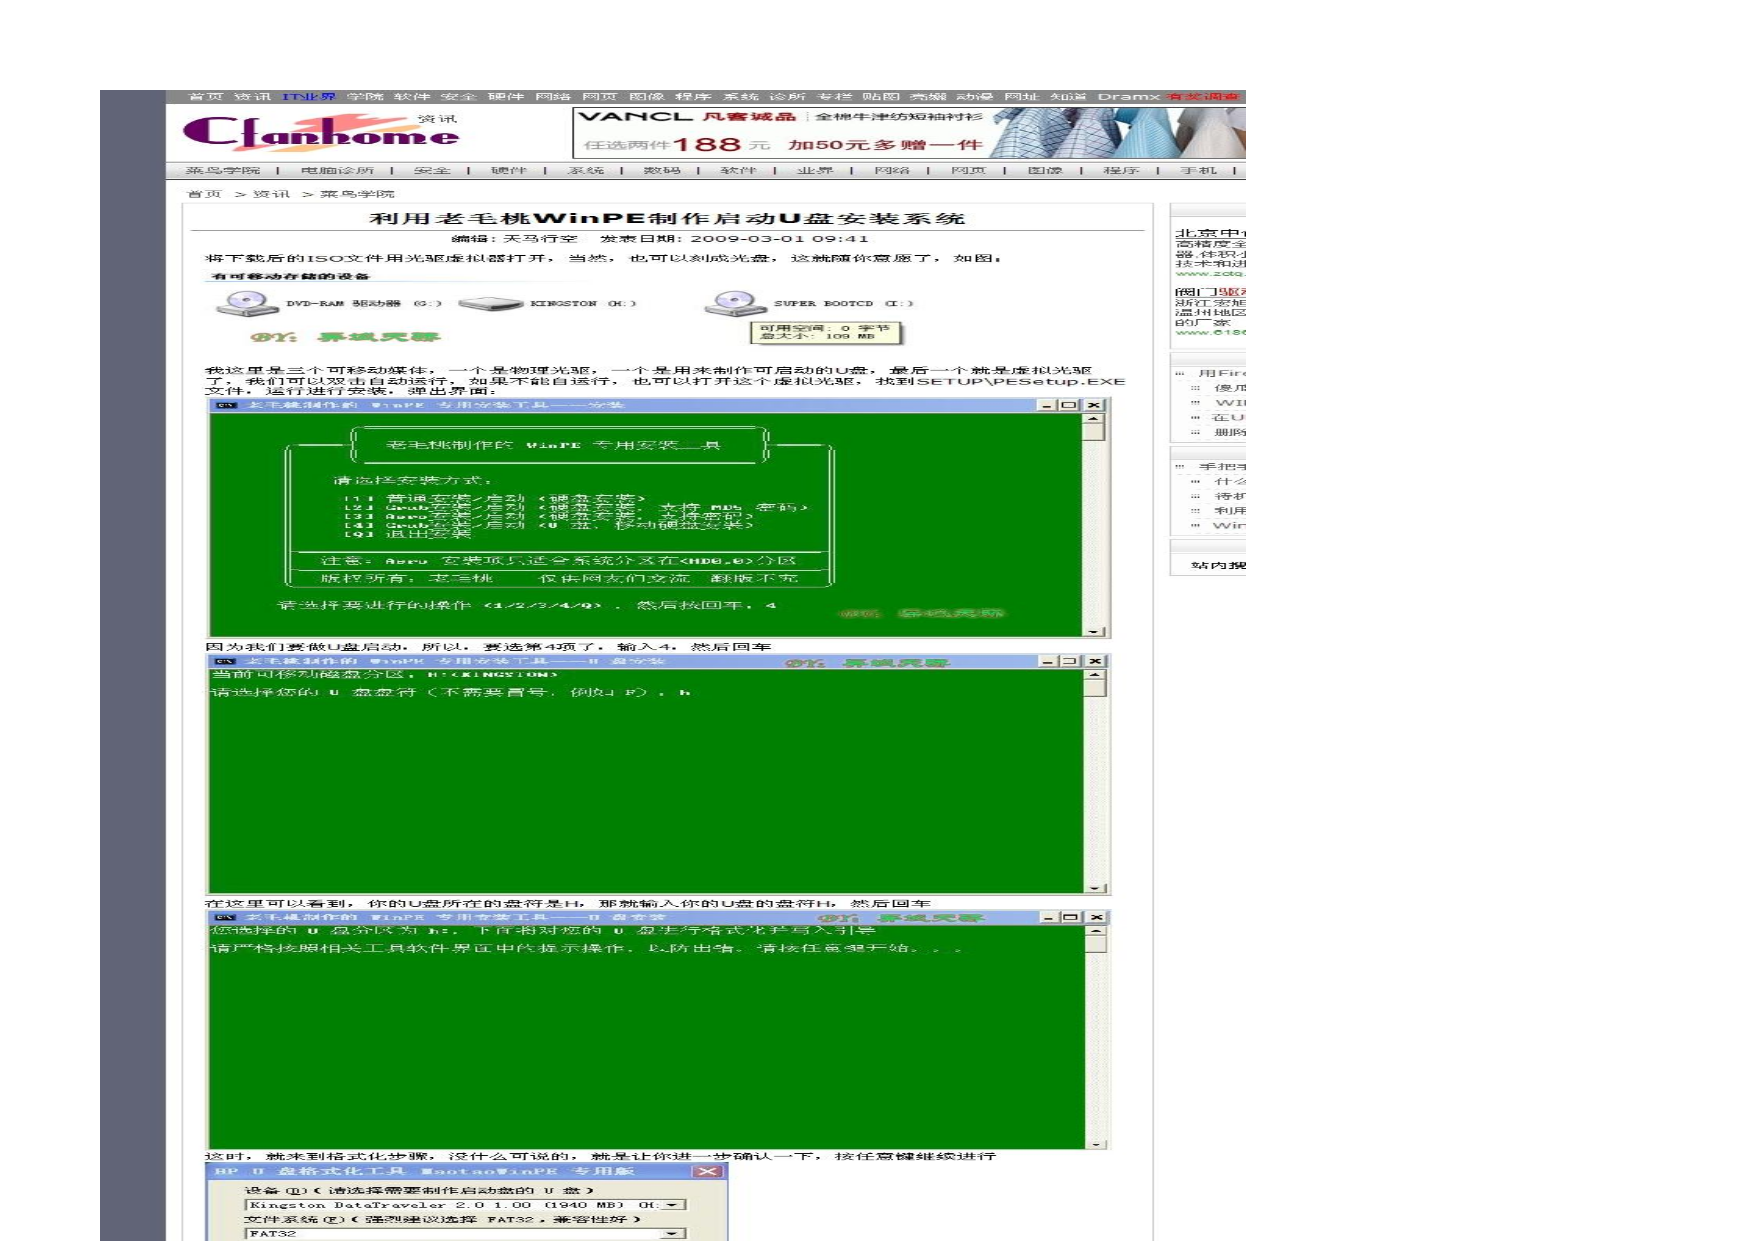This screenshot has width=1754, height=1241.
Task: Click the KINGSTON (H:) removable drive icon
Action: pyautogui.click(x=491, y=303)
